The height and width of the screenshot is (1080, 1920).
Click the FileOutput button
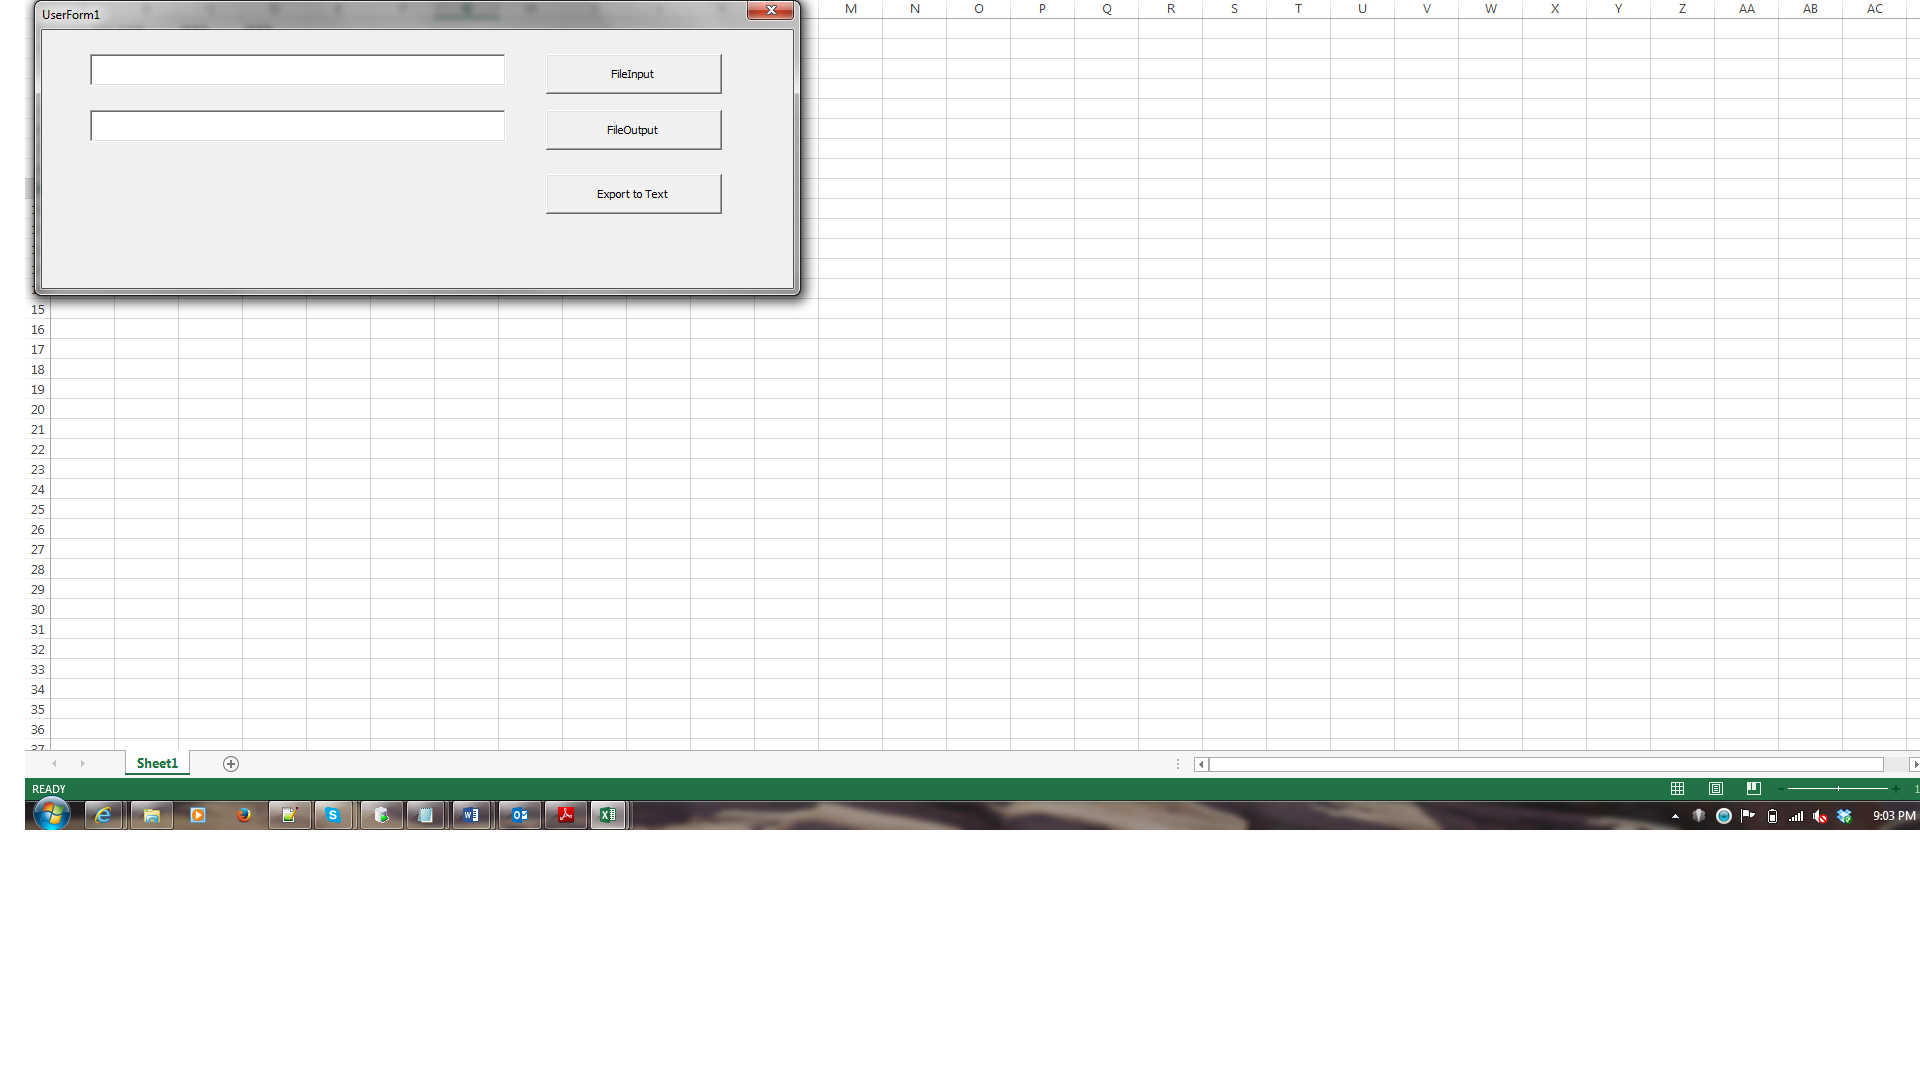(632, 129)
